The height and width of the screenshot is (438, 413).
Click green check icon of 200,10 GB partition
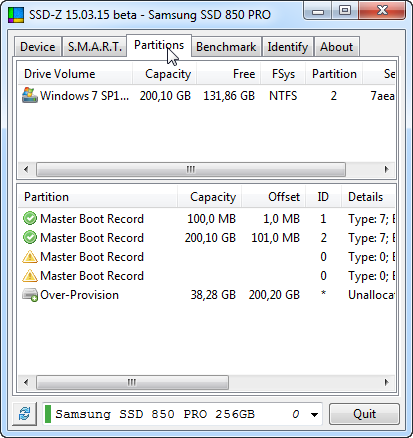(x=30, y=238)
